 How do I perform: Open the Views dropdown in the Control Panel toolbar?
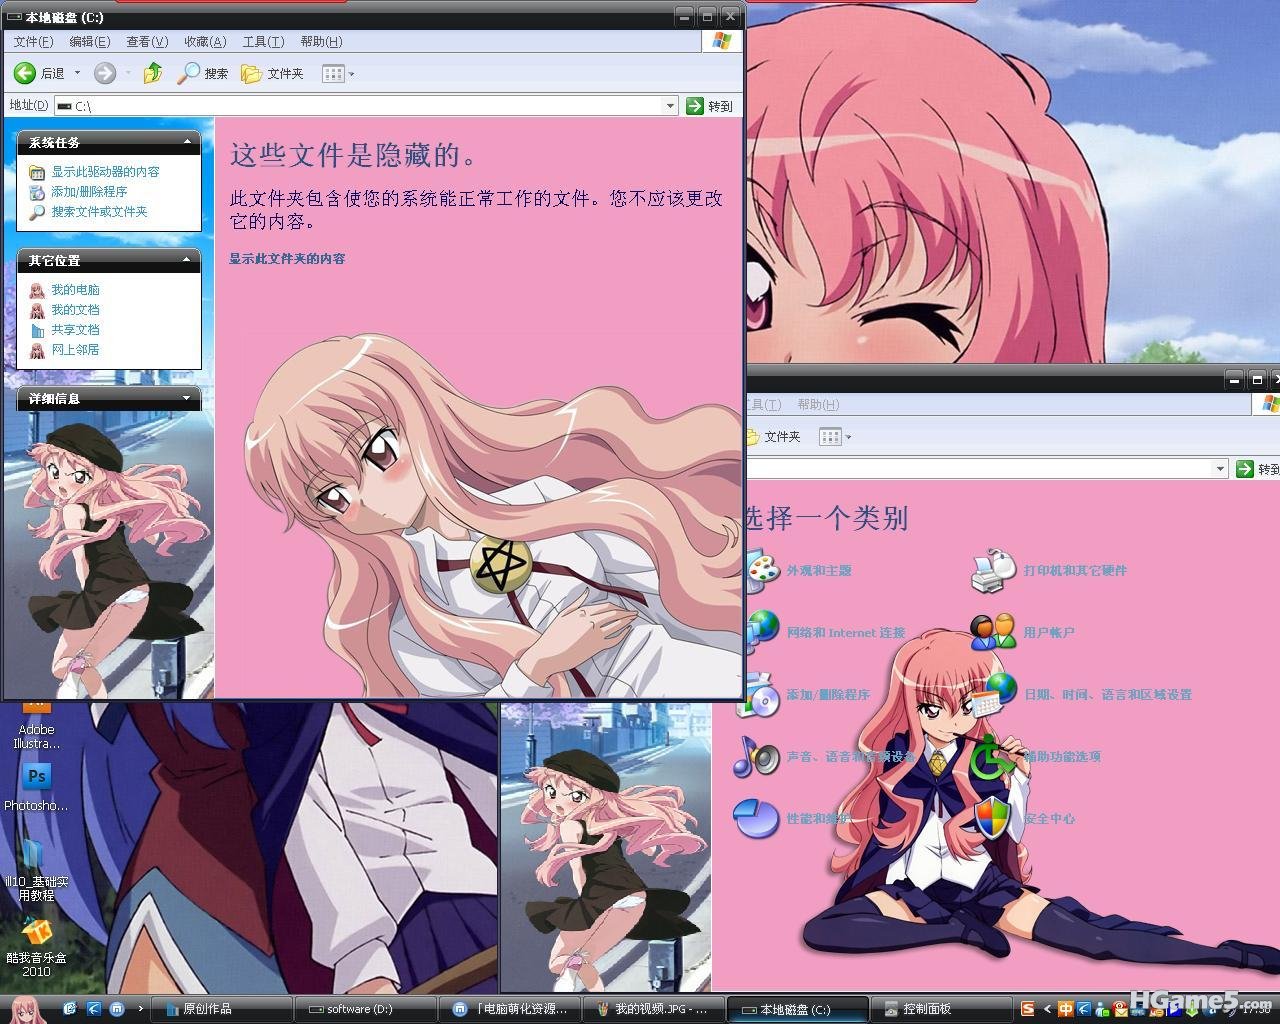pyautogui.click(x=848, y=437)
